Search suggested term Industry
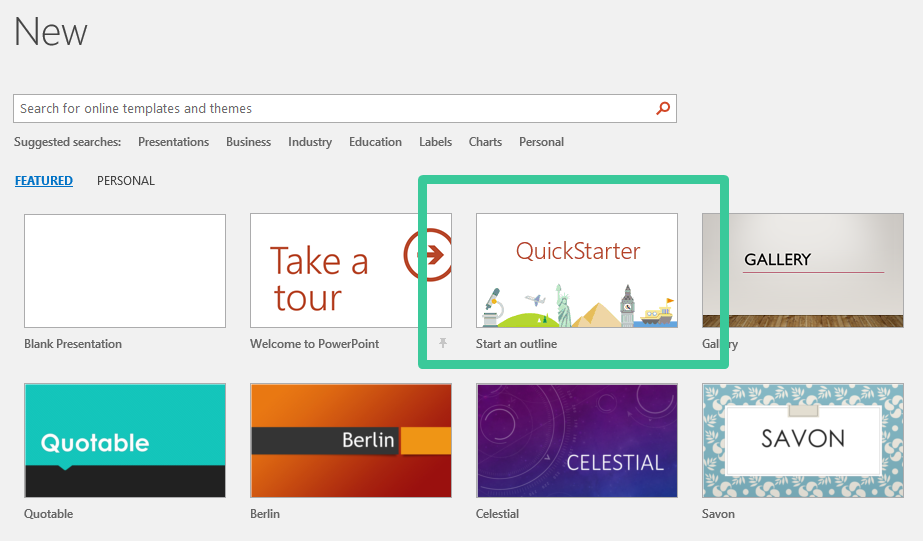923x541 pixels. [x=310, y=142]
